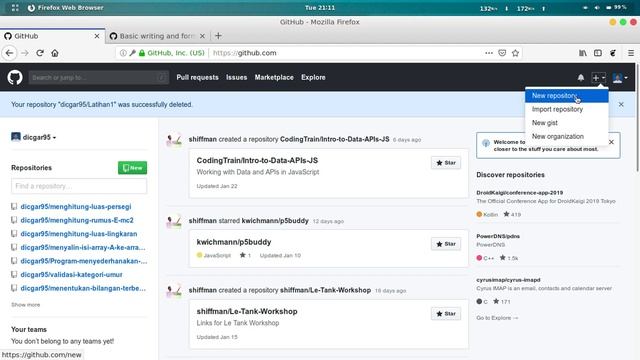Select New repository menu entry
640x360 pixels.
(x=567, y=96)
